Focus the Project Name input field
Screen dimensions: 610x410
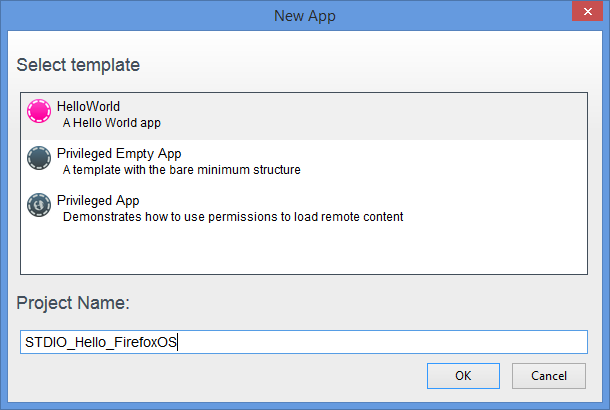pyautogui.click(x=304, y=342)
